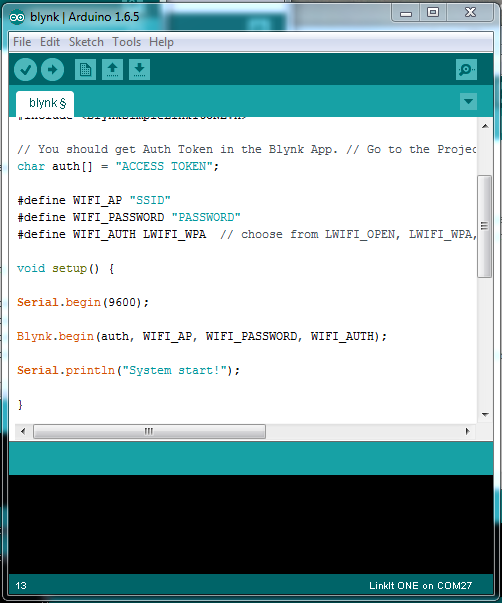Open the File menu

(22, 42)
